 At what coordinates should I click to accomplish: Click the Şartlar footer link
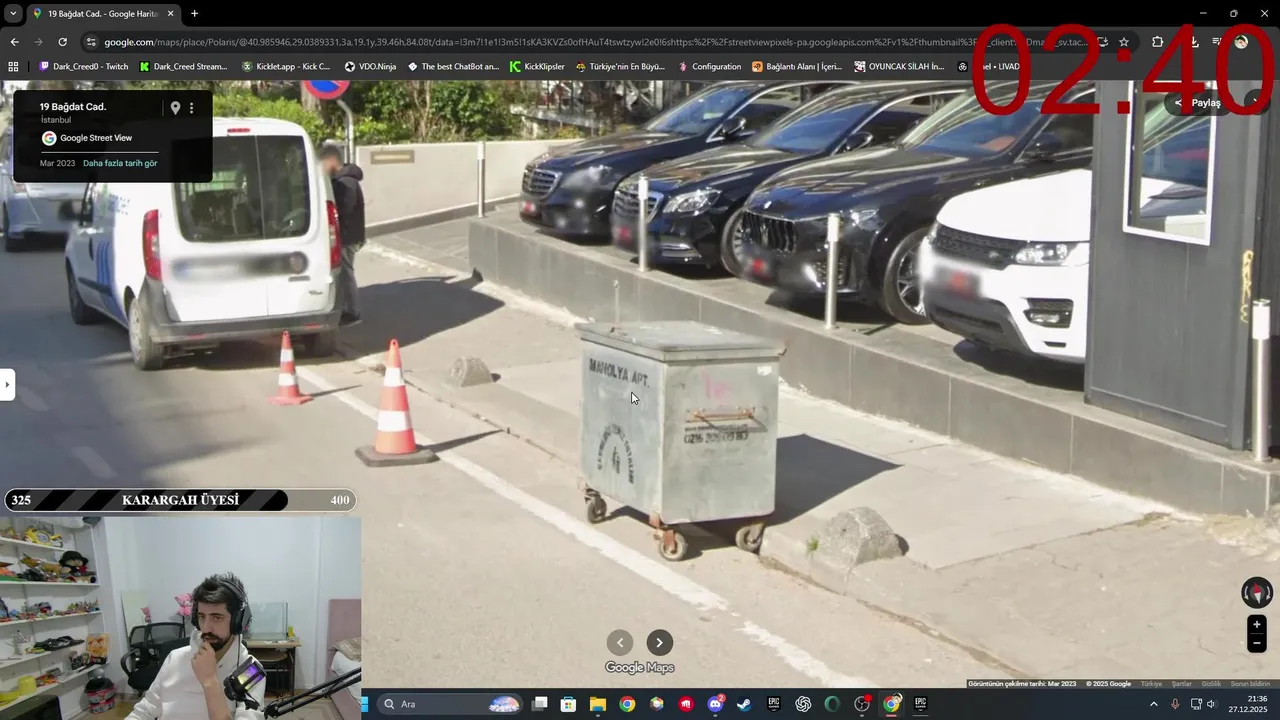click(x=1182, y=684)
